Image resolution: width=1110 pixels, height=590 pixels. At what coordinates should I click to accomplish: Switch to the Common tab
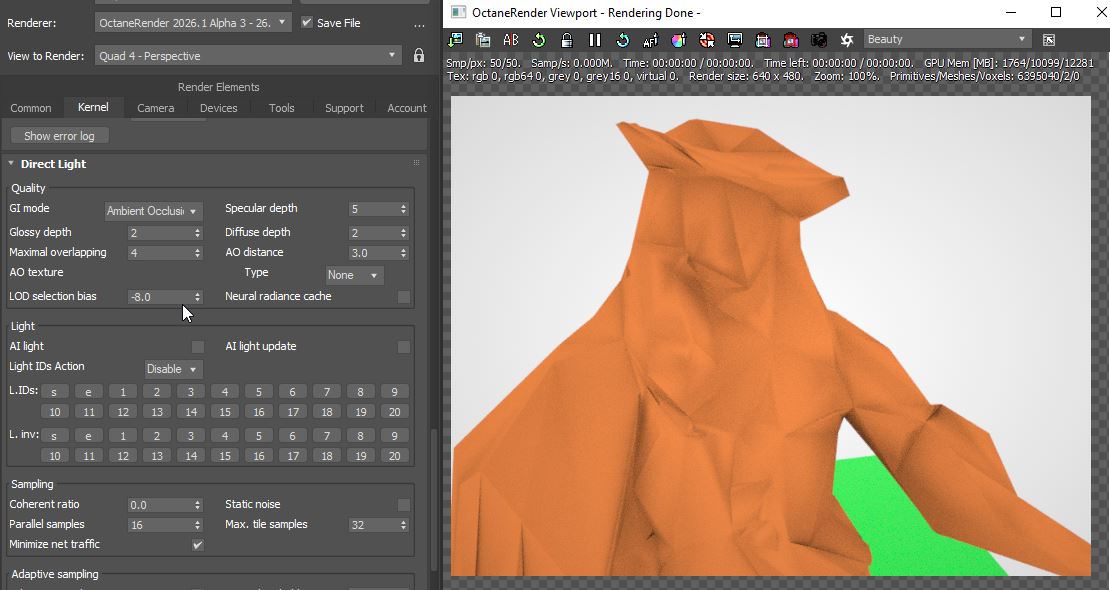(x=30, y=108)
